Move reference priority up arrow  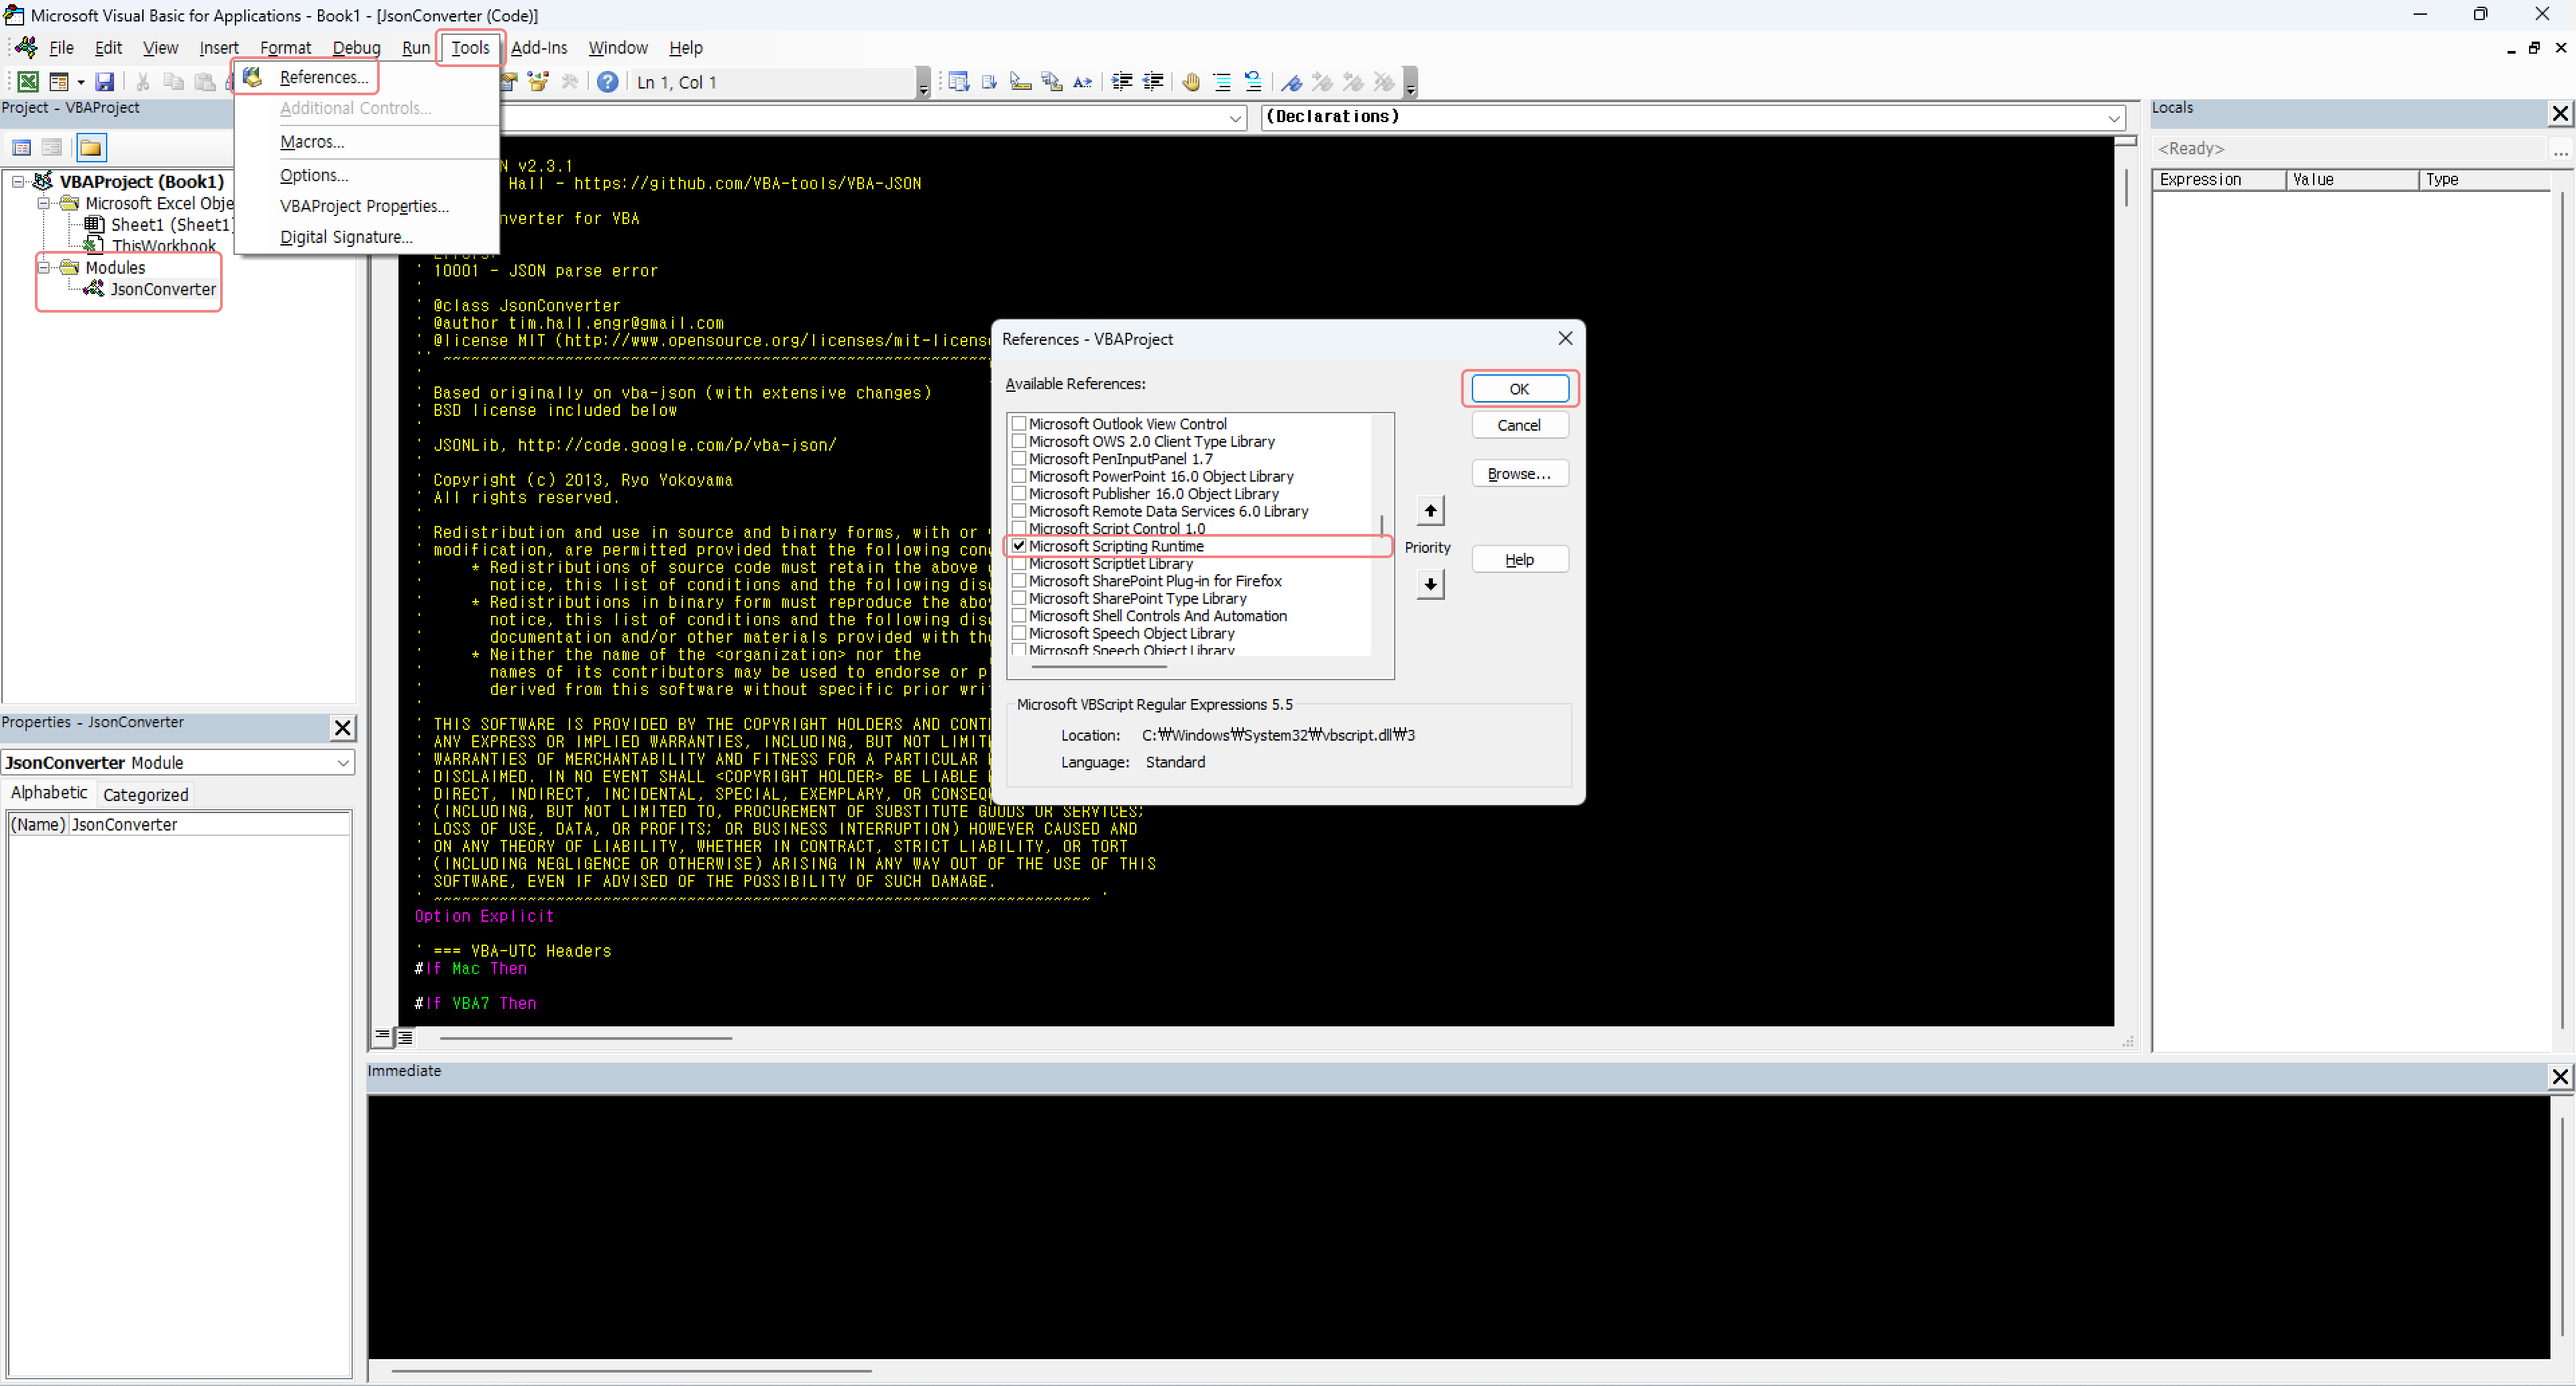click(1430, 511)
